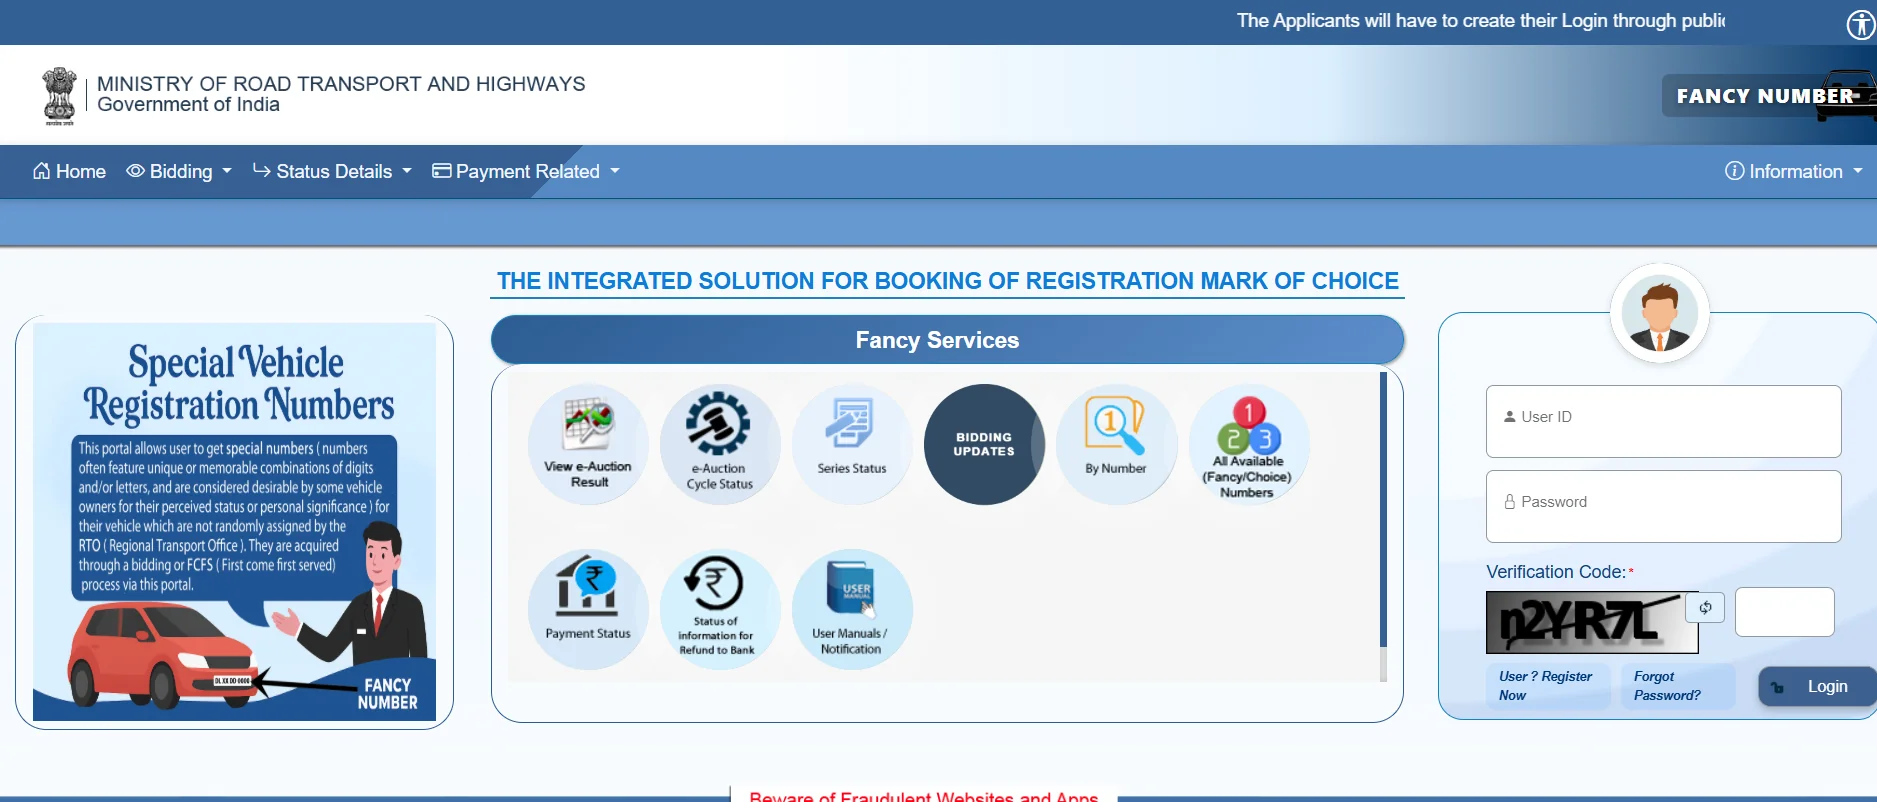Click the 'Verification Code:' label

click(x=1556, y=572)
